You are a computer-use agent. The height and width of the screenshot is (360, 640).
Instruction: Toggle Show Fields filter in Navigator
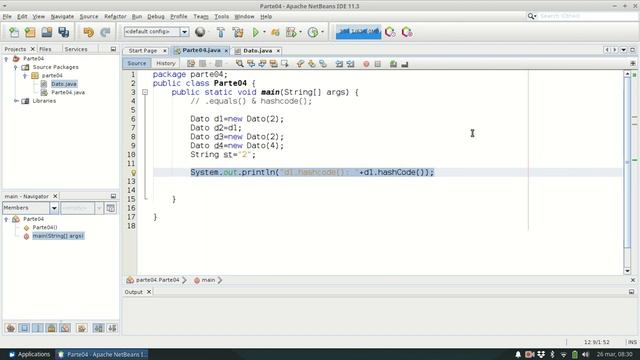24,328
